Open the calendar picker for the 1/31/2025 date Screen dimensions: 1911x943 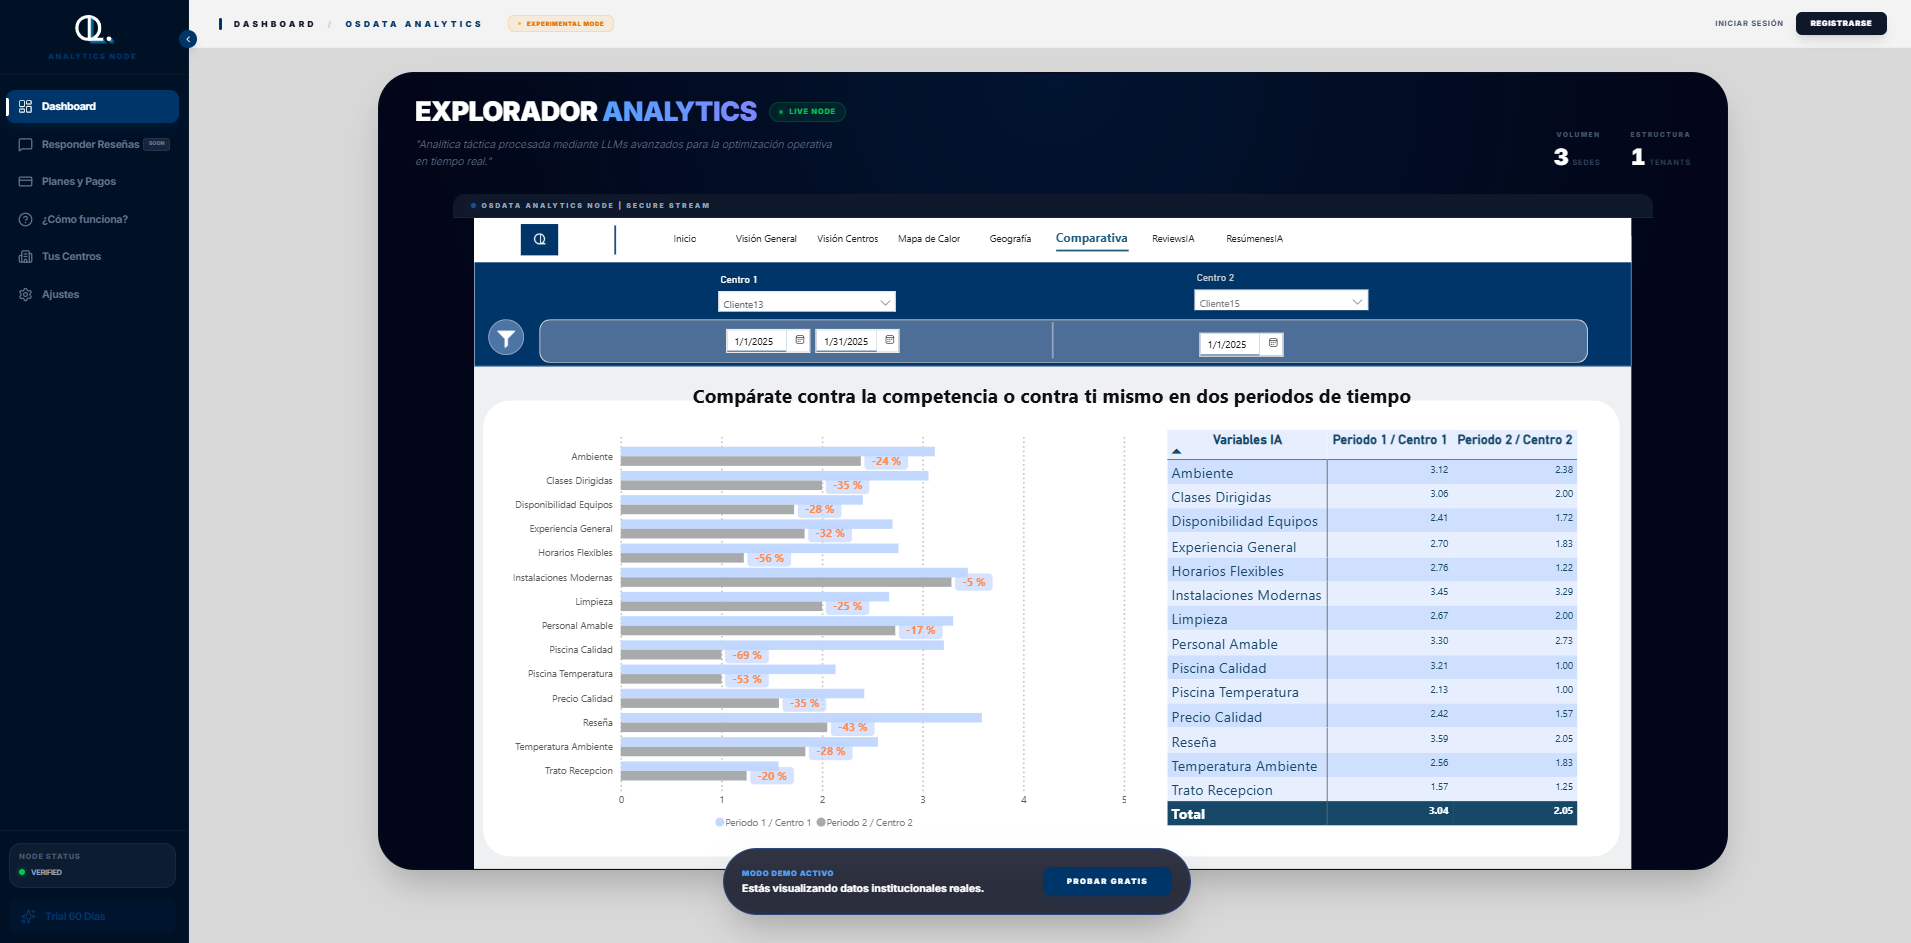[889, 340]
